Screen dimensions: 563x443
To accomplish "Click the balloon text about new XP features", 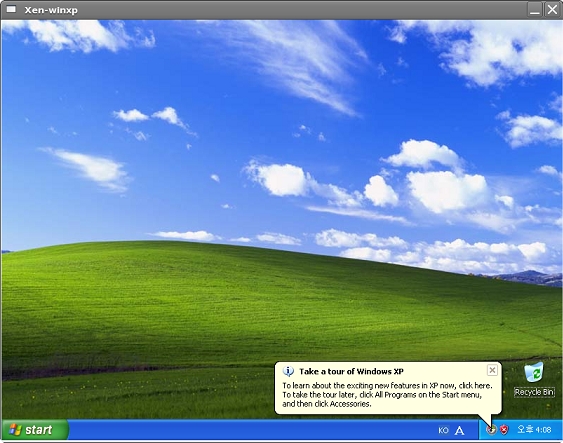I will pyautogui.click(x=387, y=386).
